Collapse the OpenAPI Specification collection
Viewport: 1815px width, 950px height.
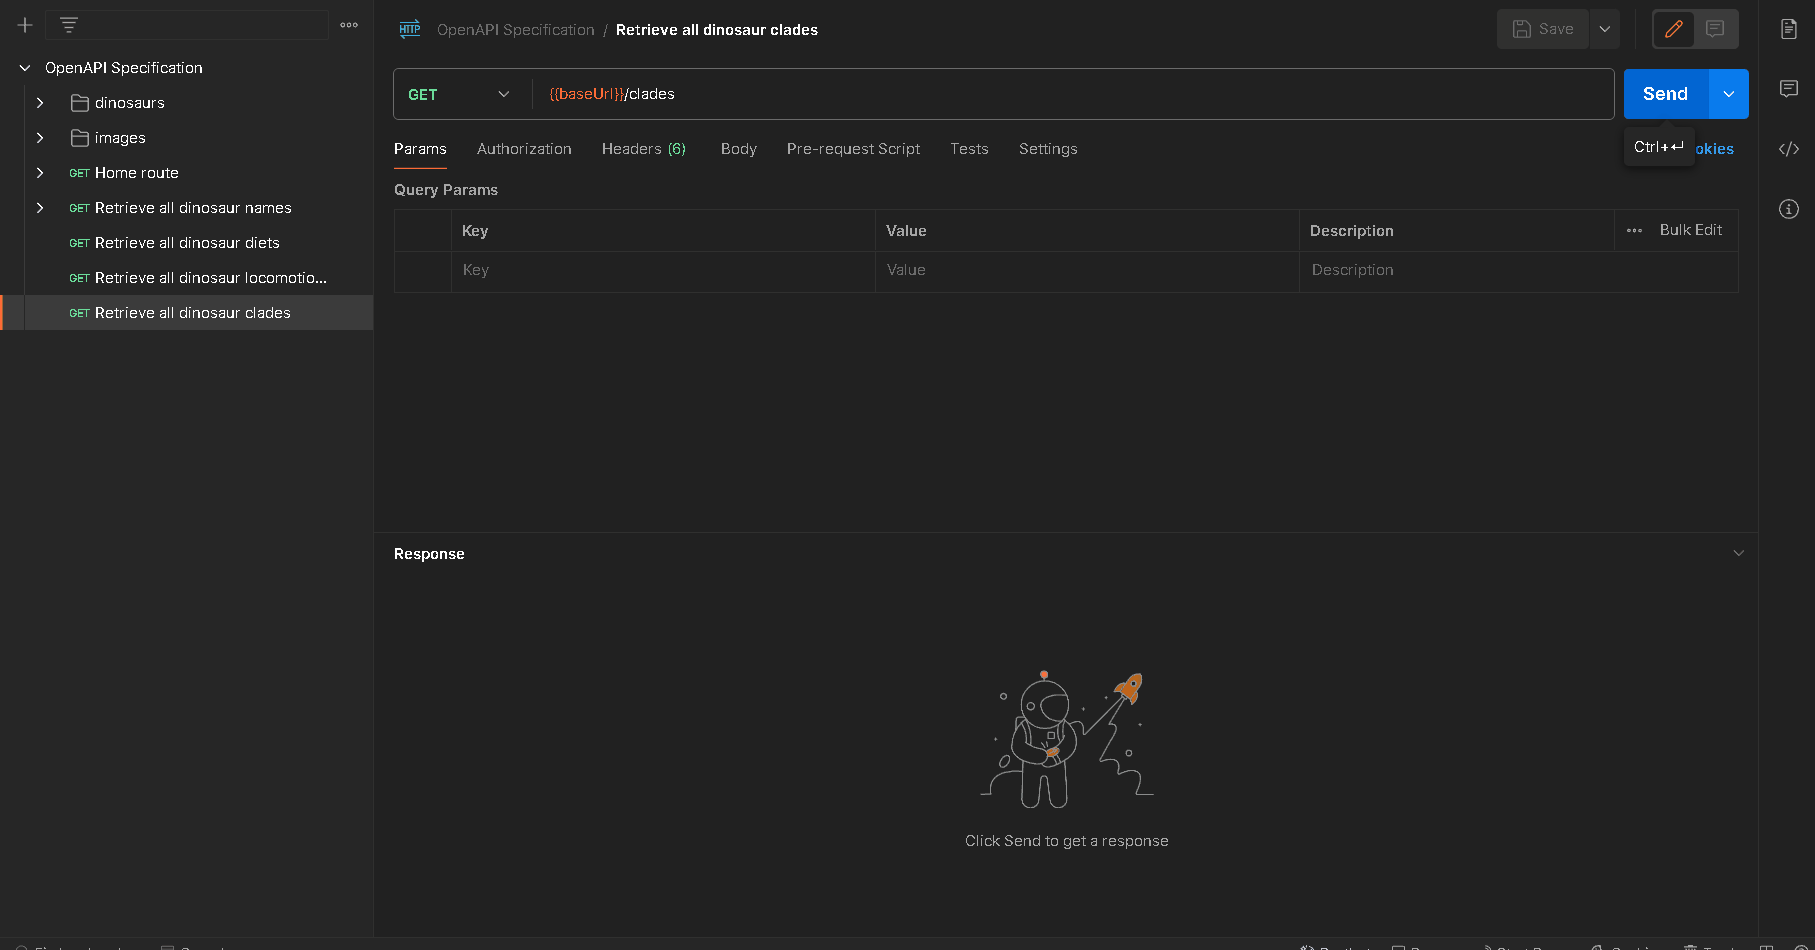point(25,68)
